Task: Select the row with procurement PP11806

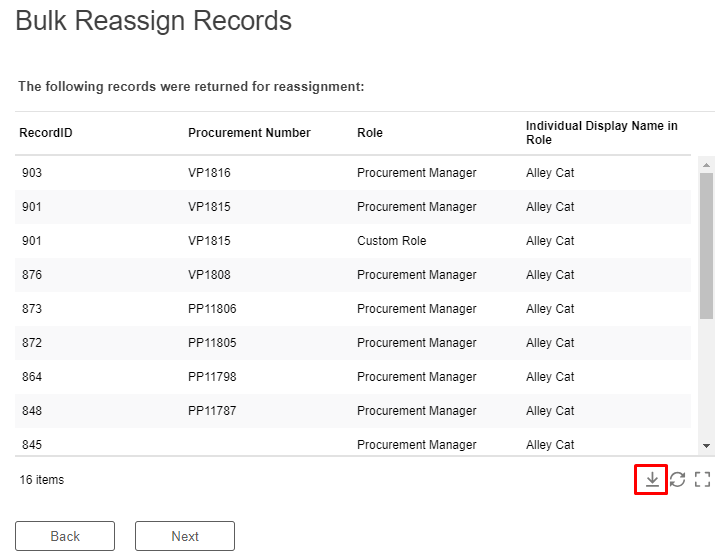Action: coord(353,308)
